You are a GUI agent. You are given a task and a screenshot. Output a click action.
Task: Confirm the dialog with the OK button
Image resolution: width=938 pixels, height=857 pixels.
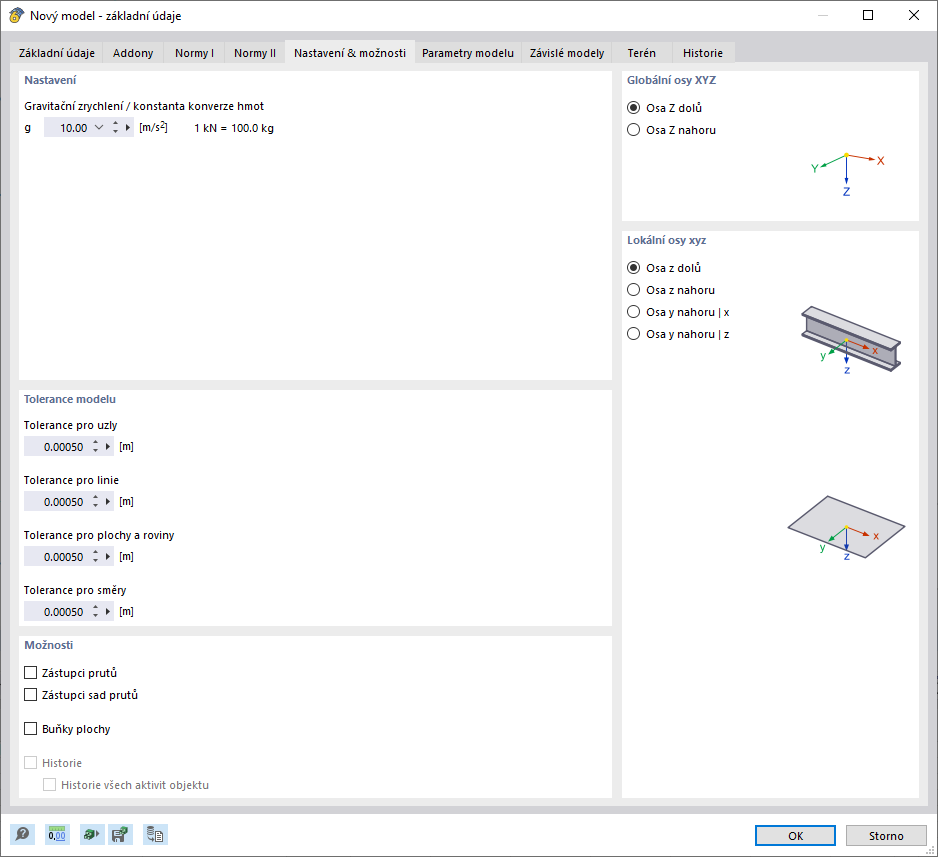pyautogui.click(x=795, y=835)
